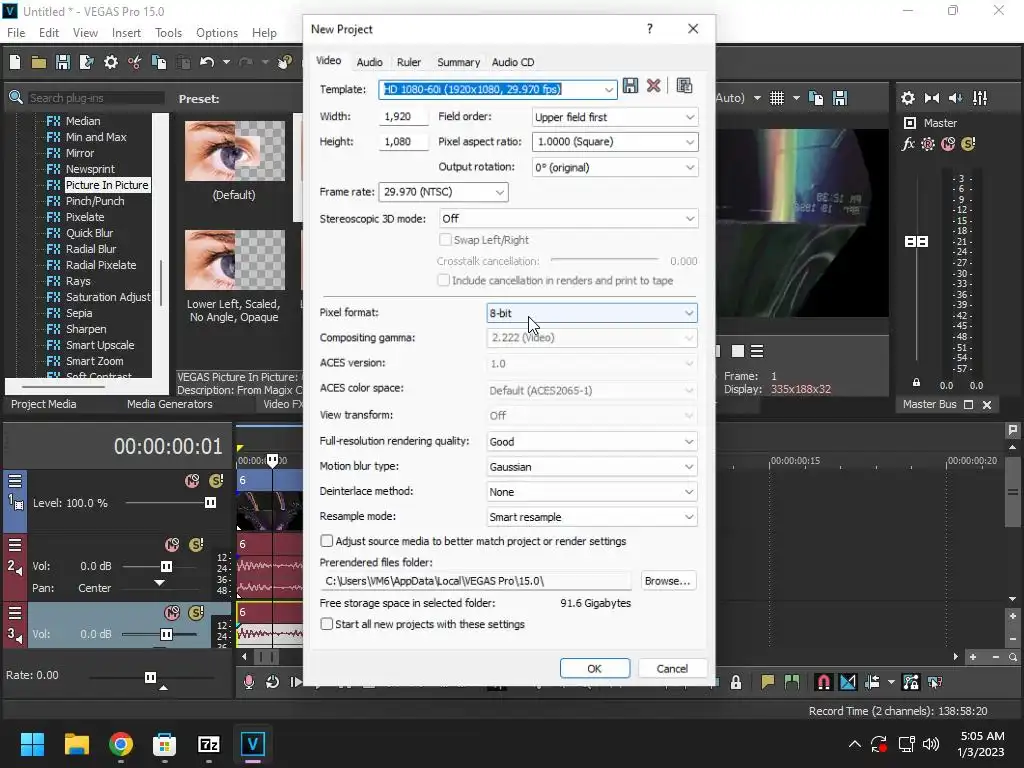Open Windows Start menu
1024x768 pixels.
pyautogui.click(x=32, y=744)
